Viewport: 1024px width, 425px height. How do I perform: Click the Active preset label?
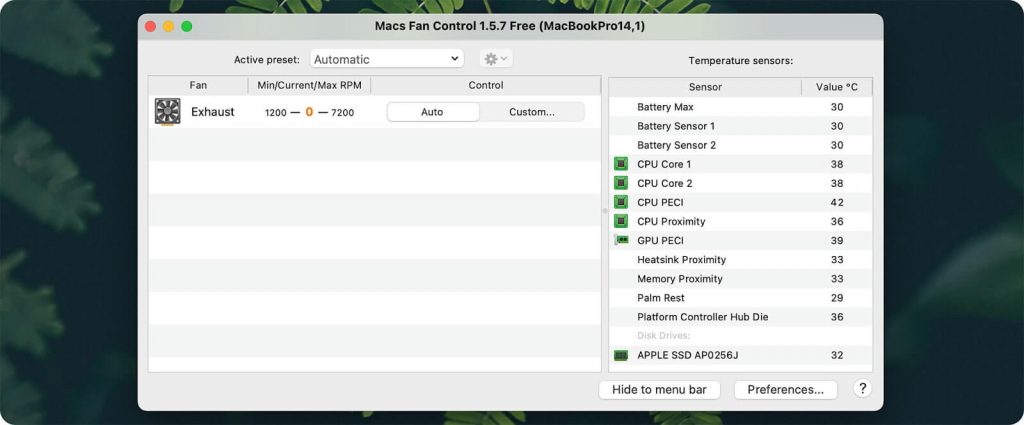point(266,59)
